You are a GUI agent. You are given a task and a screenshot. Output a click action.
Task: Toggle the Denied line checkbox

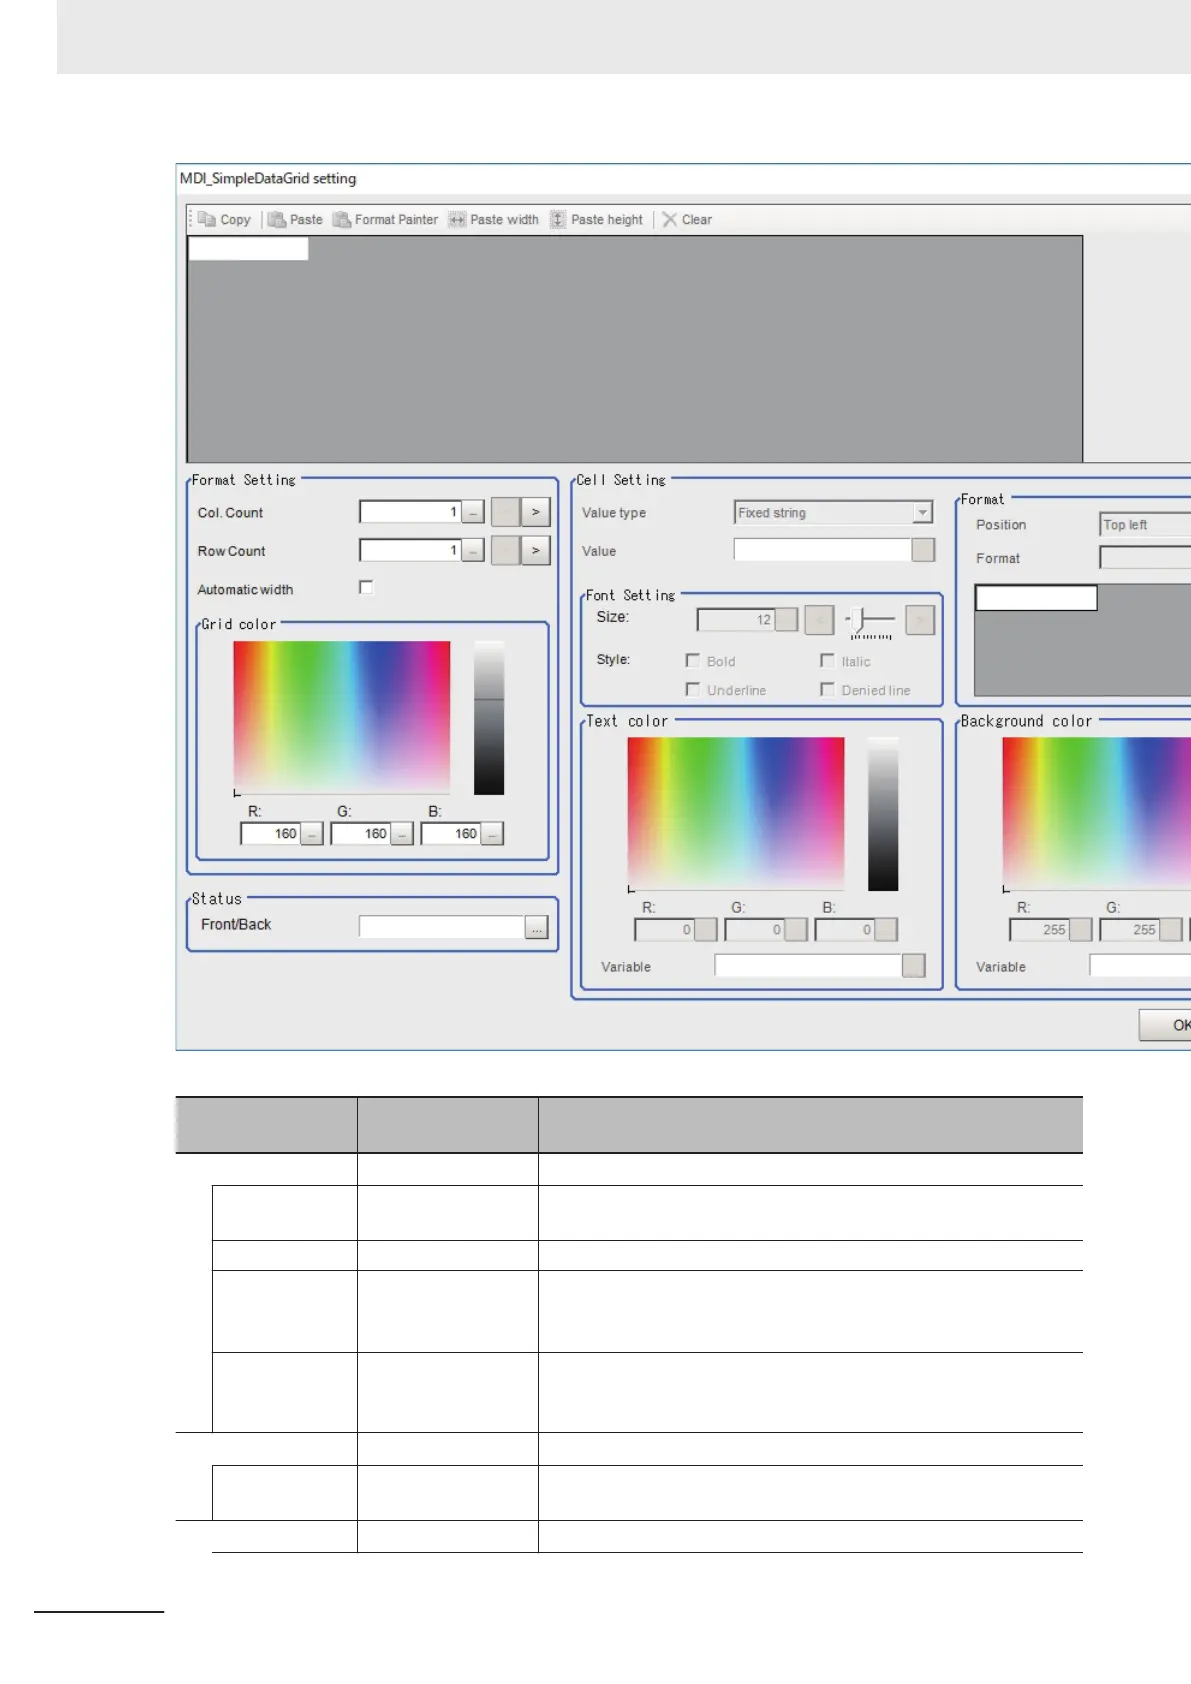pos(827,689)
